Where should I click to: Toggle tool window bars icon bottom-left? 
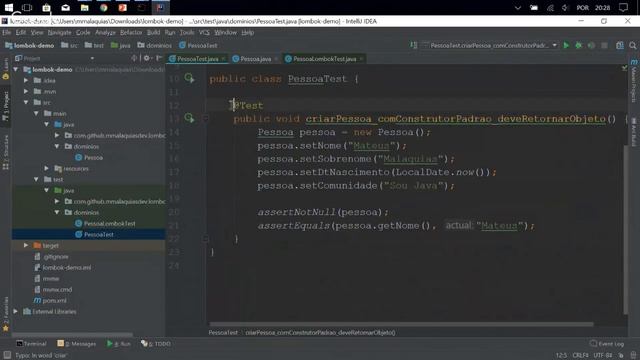(x=7, y=355)
